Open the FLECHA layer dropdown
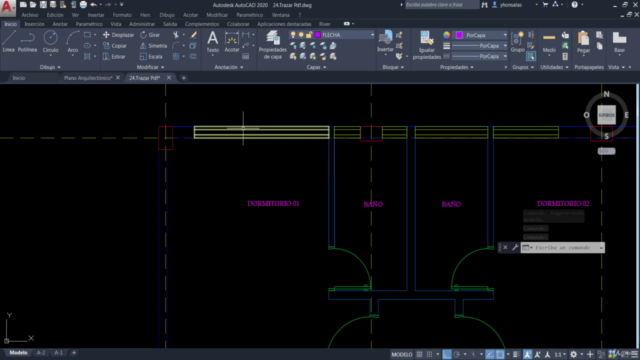Image resolution: width=640 pixels, height=360 pixels. 372,35
